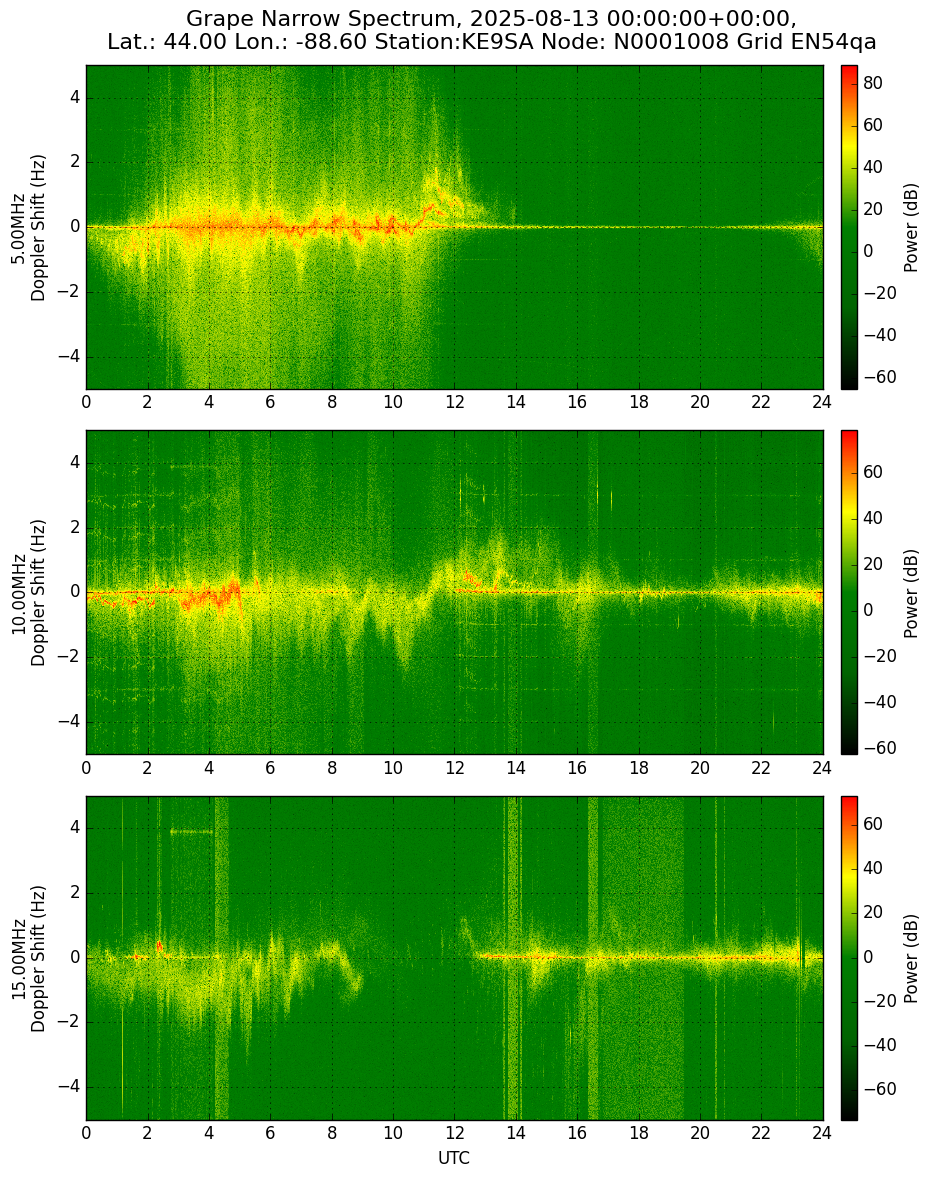932x1178 pixels.
Task: Click positive "4" Doppler tick on the 5.00MHz axis
Action: point(75,98)
